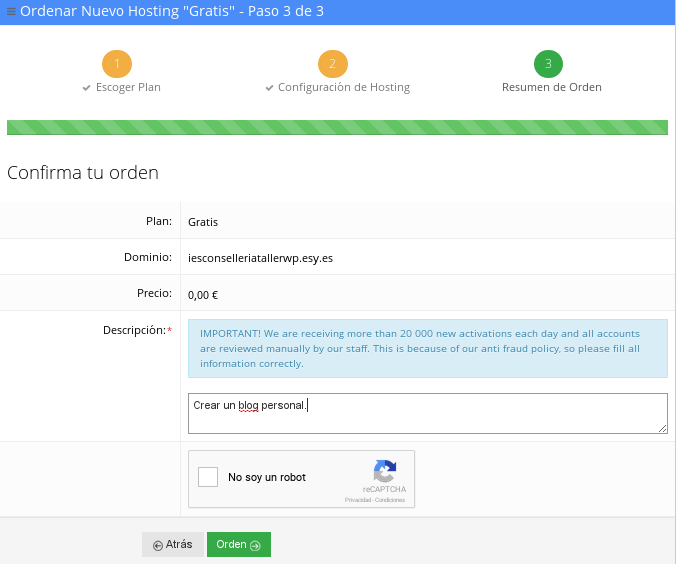Screen dimensions: 677x564
Task: Click the green striped progress bar
Action: (337, 127)
